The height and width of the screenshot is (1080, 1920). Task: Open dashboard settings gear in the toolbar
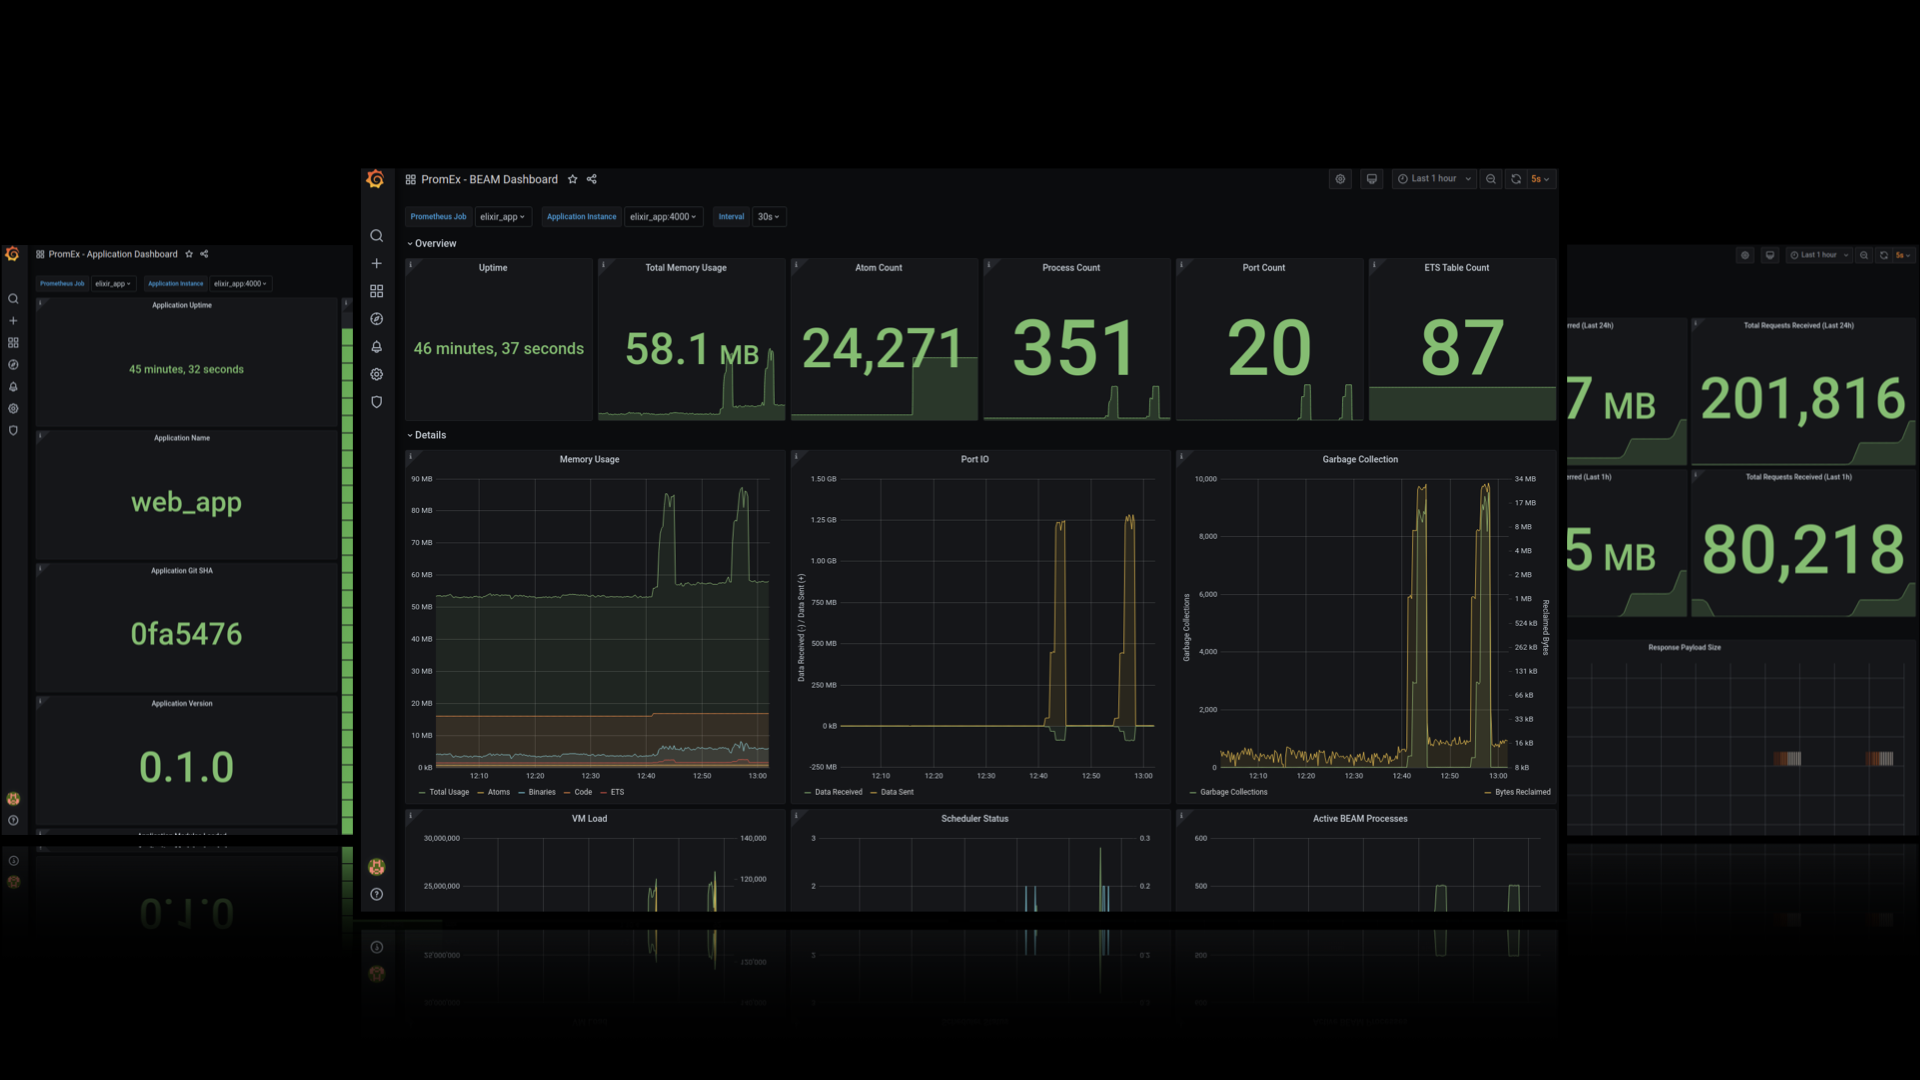(1340, 178)
